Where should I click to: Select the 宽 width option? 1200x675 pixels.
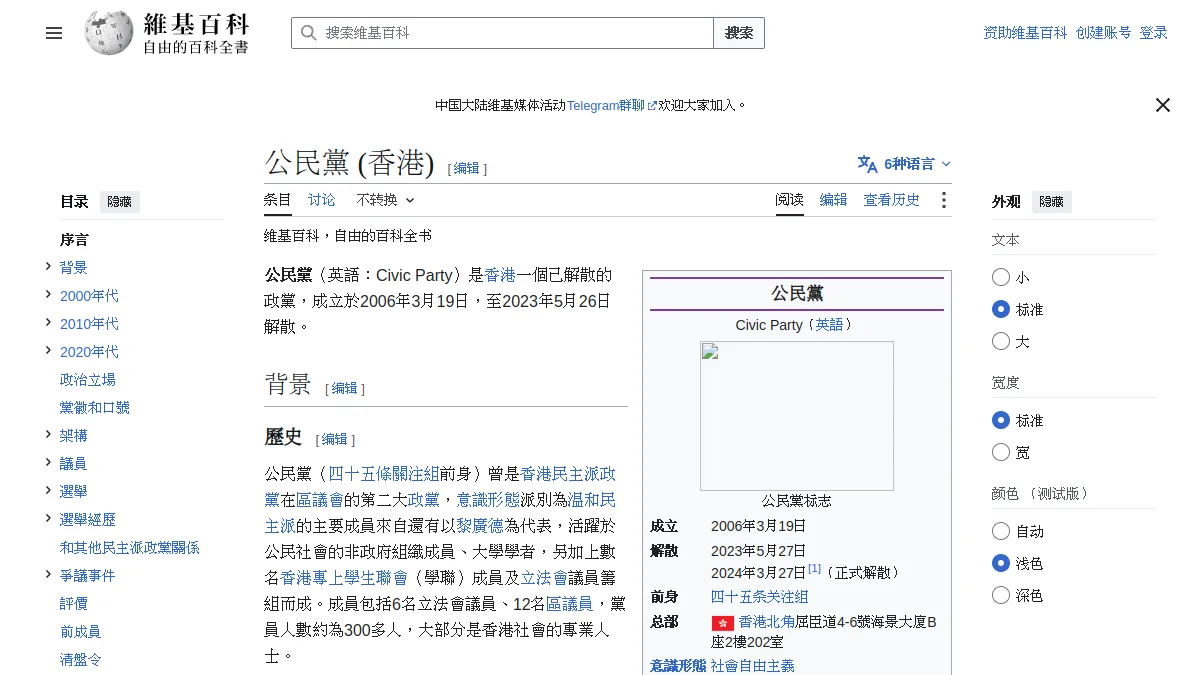click(1001, 452)
